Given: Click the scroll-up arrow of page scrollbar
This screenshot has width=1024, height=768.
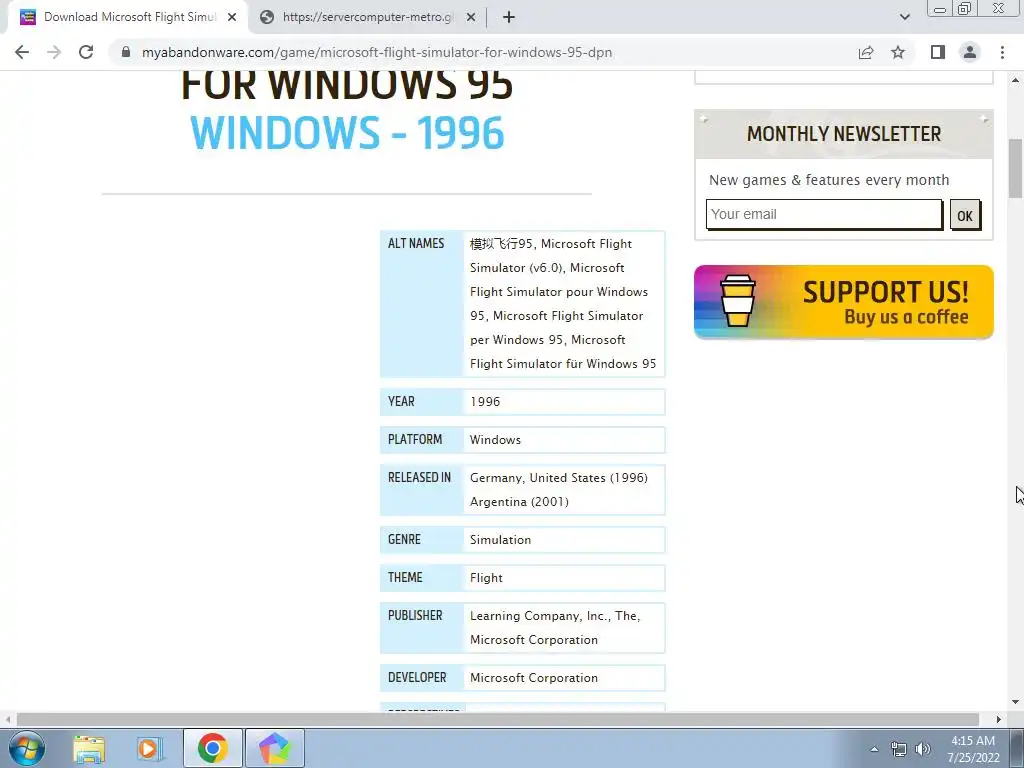Looking at the screenshot, I should (x=1016, y=80).
